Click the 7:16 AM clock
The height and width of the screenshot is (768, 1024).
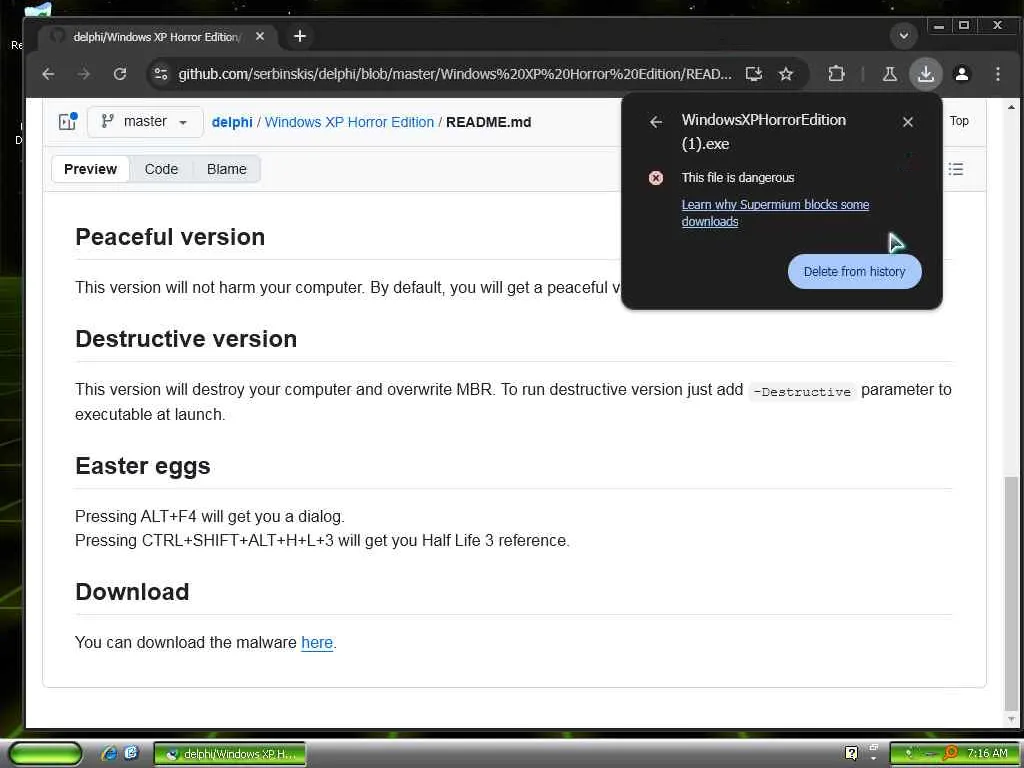(x=987, y=753)
